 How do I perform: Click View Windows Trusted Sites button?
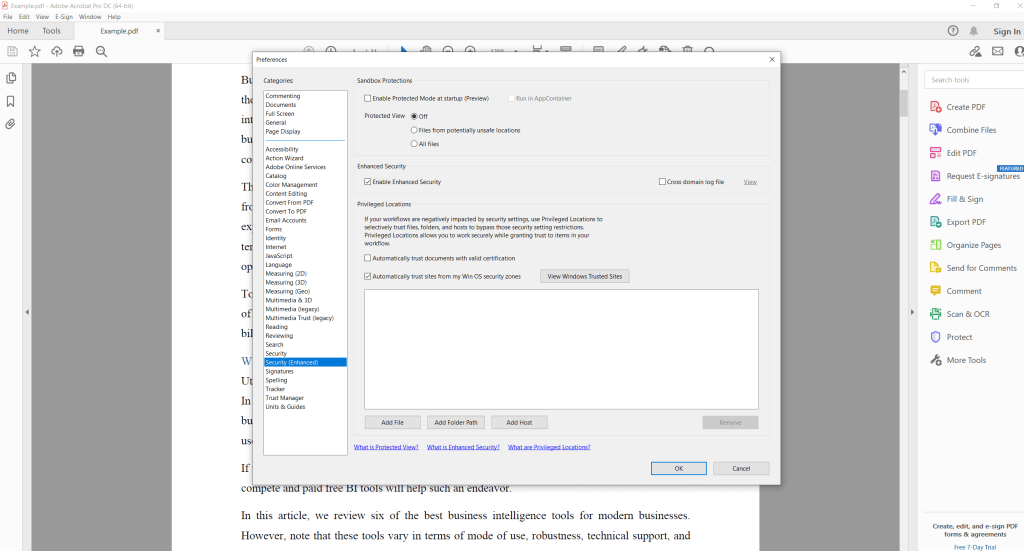[584, 277]
